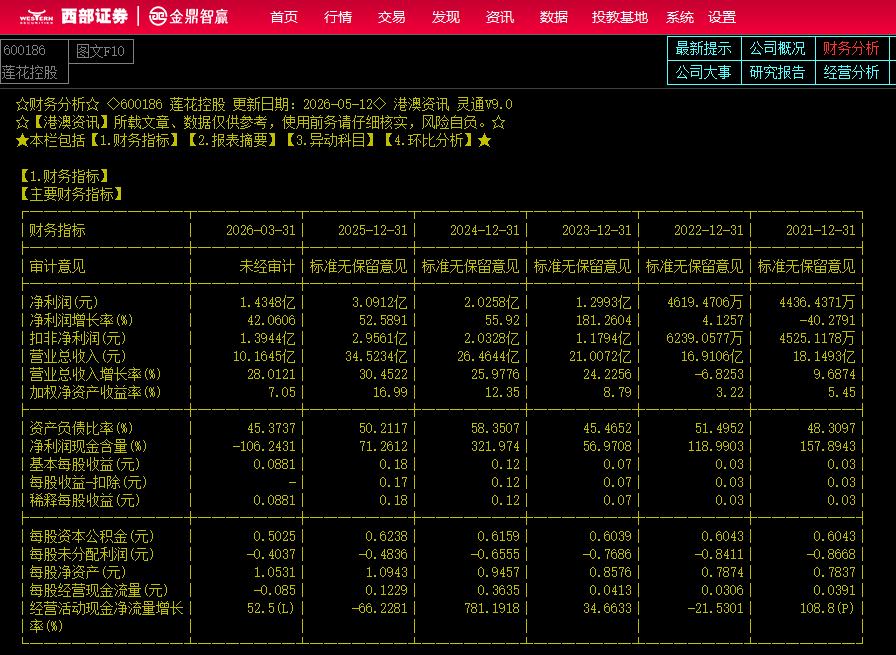The image size is (896, 655).
Task: Click the 审计意见 row label
Action: pyautogui.click(x=57, y=266)
